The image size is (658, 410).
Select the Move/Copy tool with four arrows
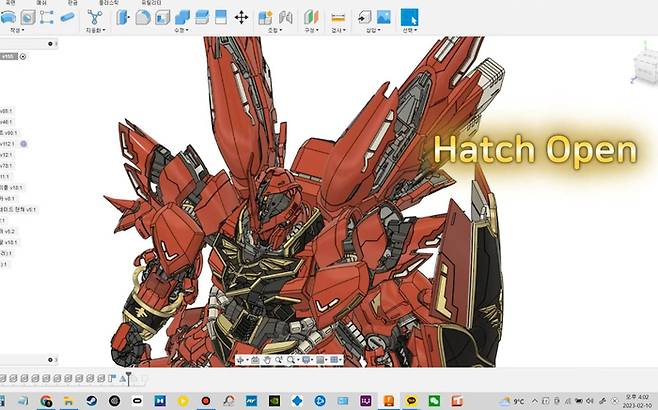pos(241,17)
